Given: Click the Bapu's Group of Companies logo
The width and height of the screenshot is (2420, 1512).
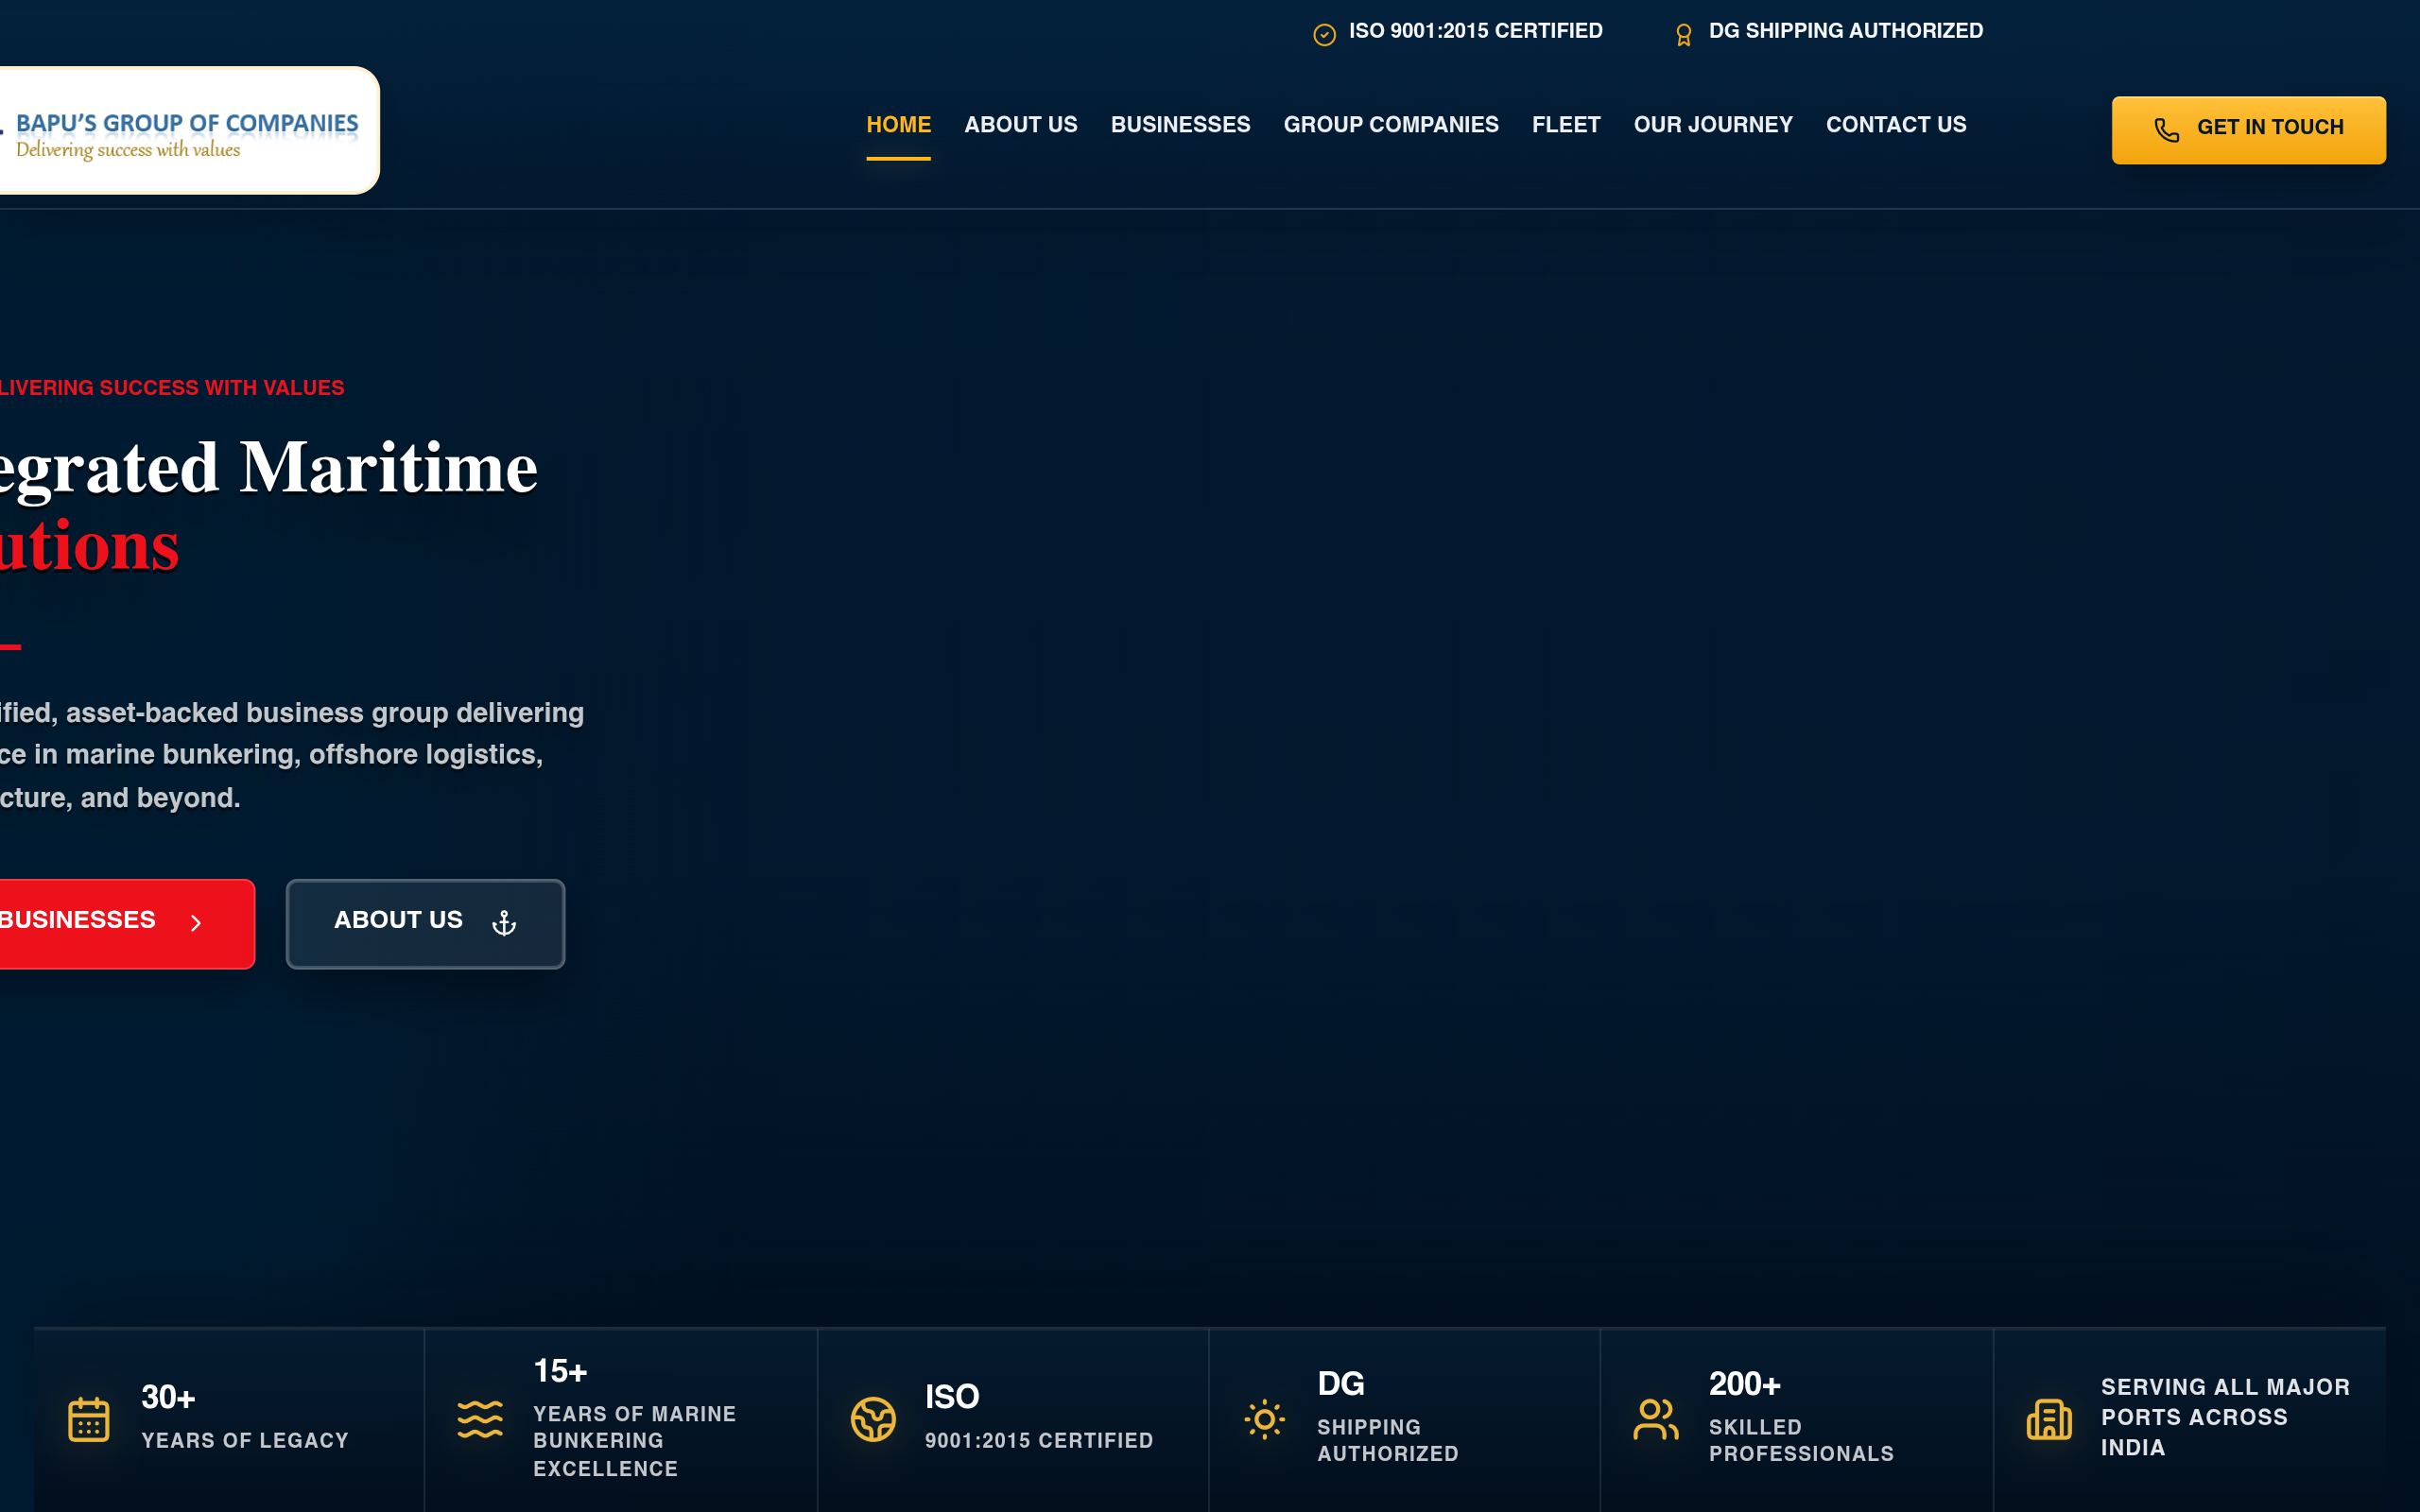Looking at the screenshot, I should [x=188, y=131].
